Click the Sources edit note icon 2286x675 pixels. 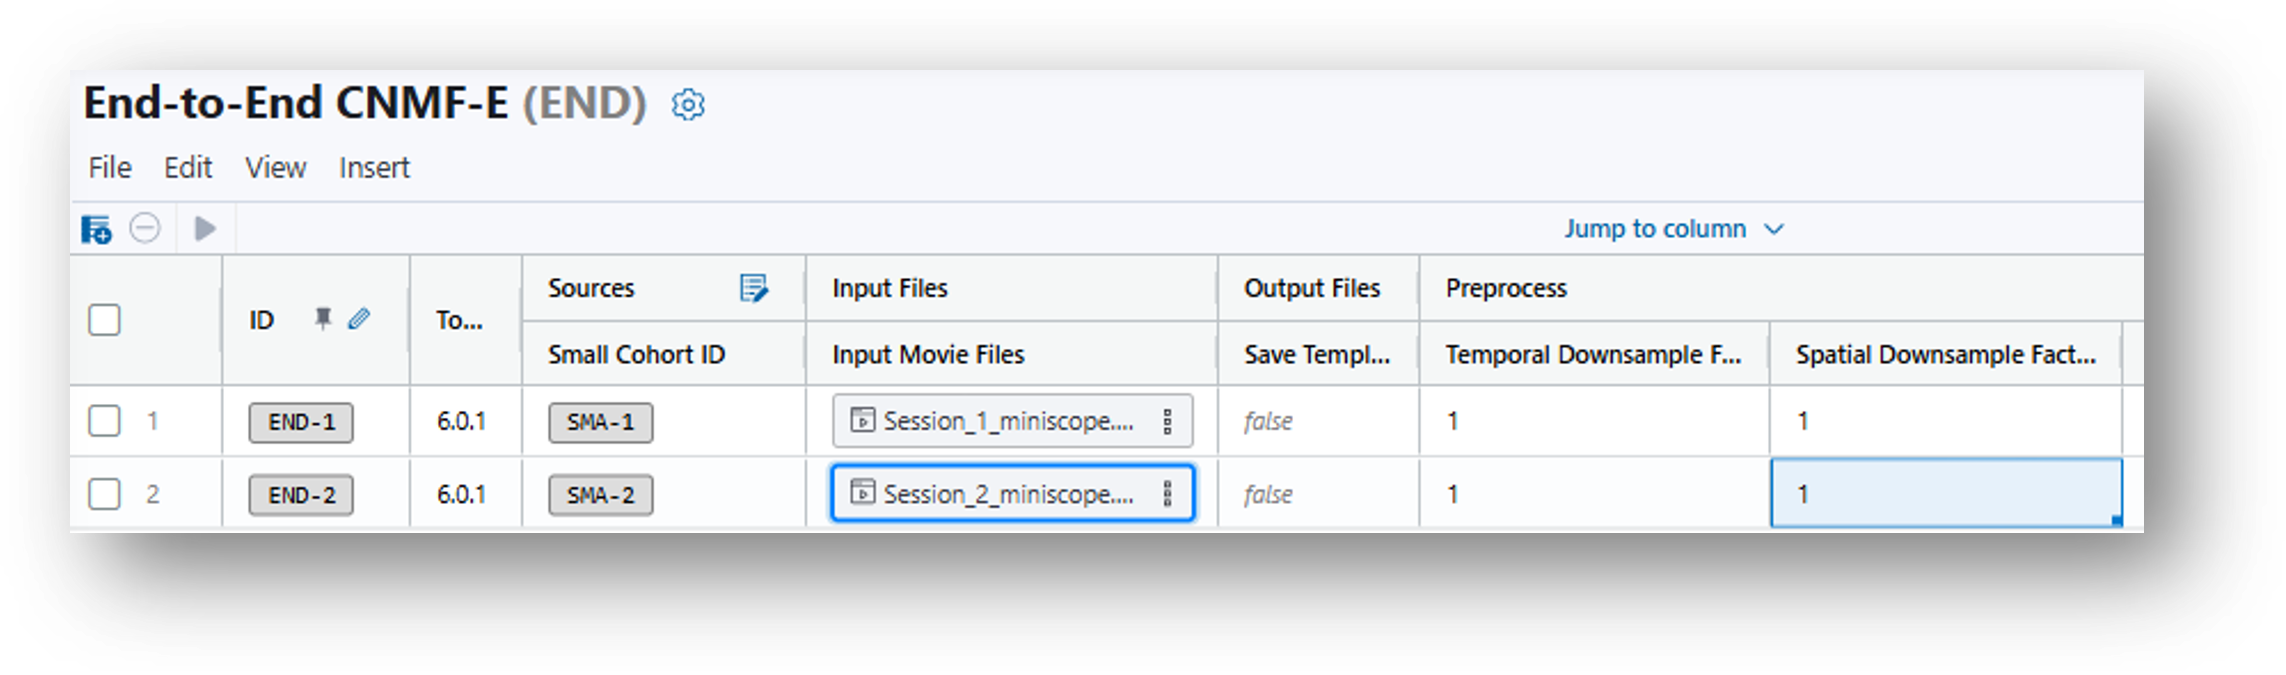pos(753,288)
